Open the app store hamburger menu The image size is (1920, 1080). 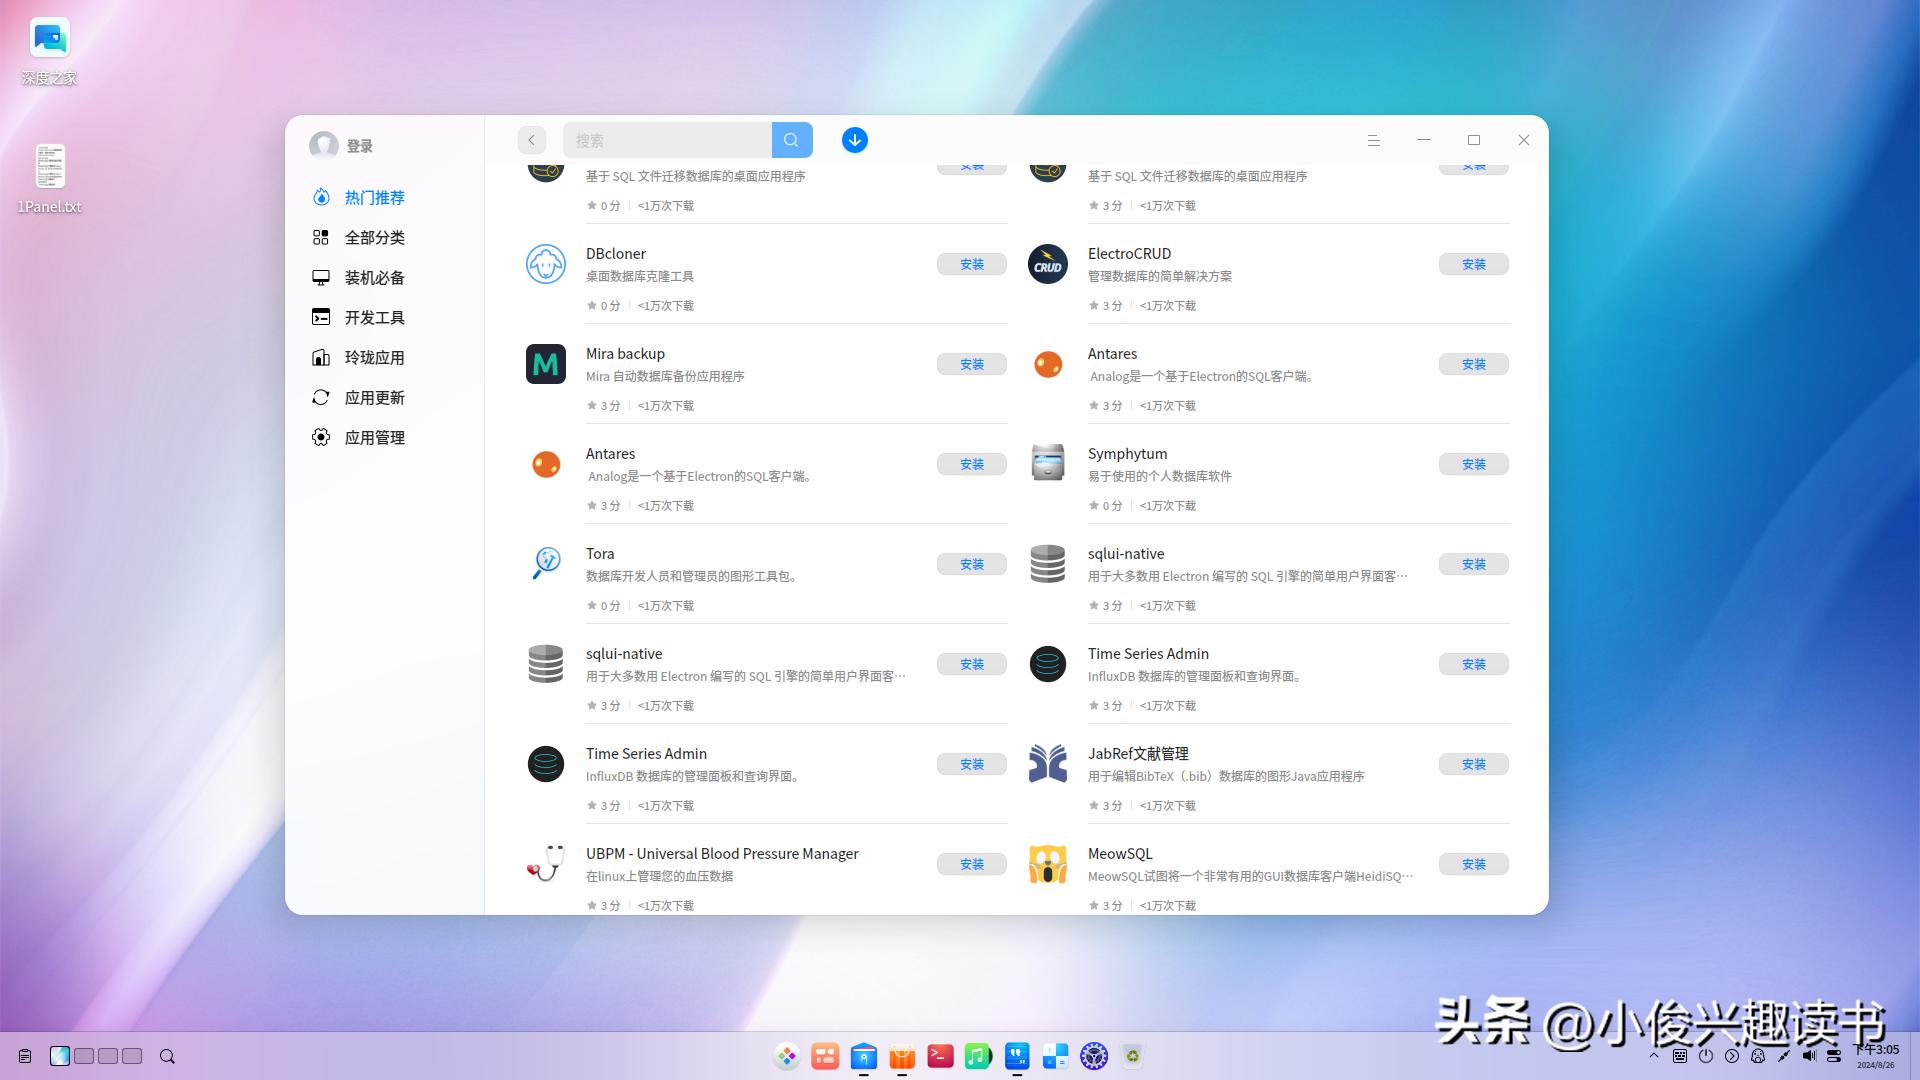tap(1374, 141)
